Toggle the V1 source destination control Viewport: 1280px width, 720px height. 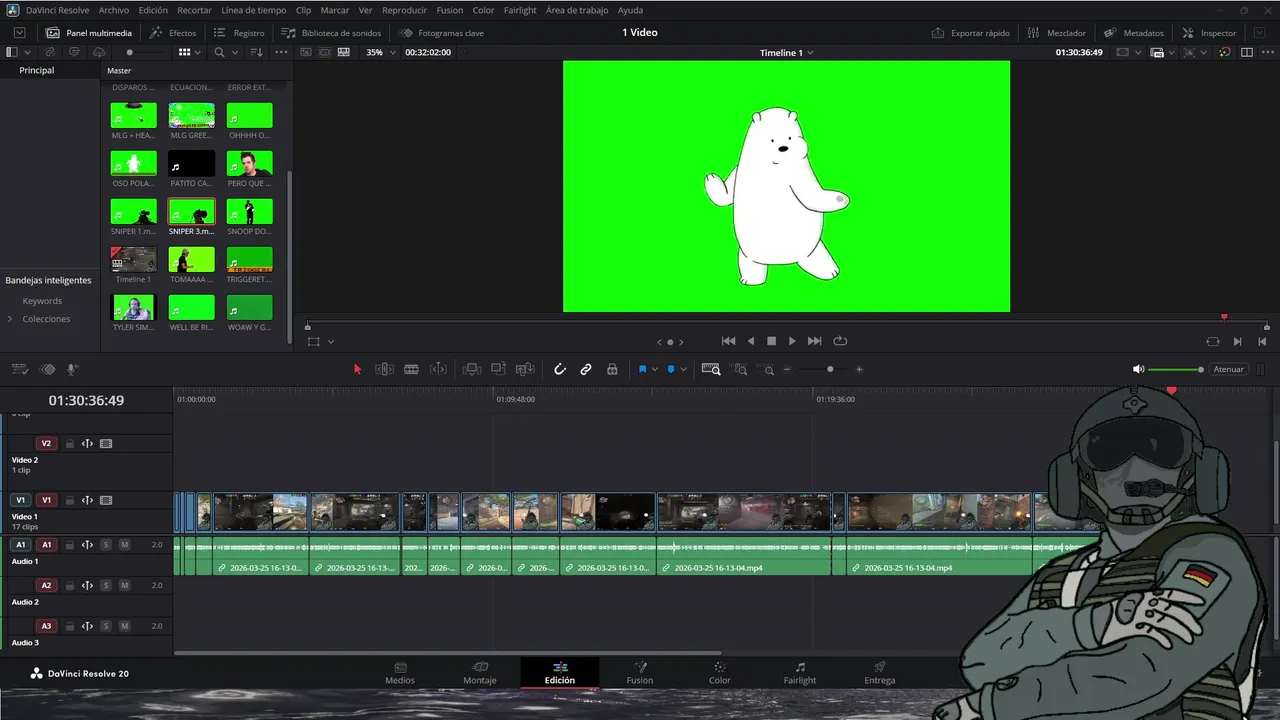pos(20,500)
